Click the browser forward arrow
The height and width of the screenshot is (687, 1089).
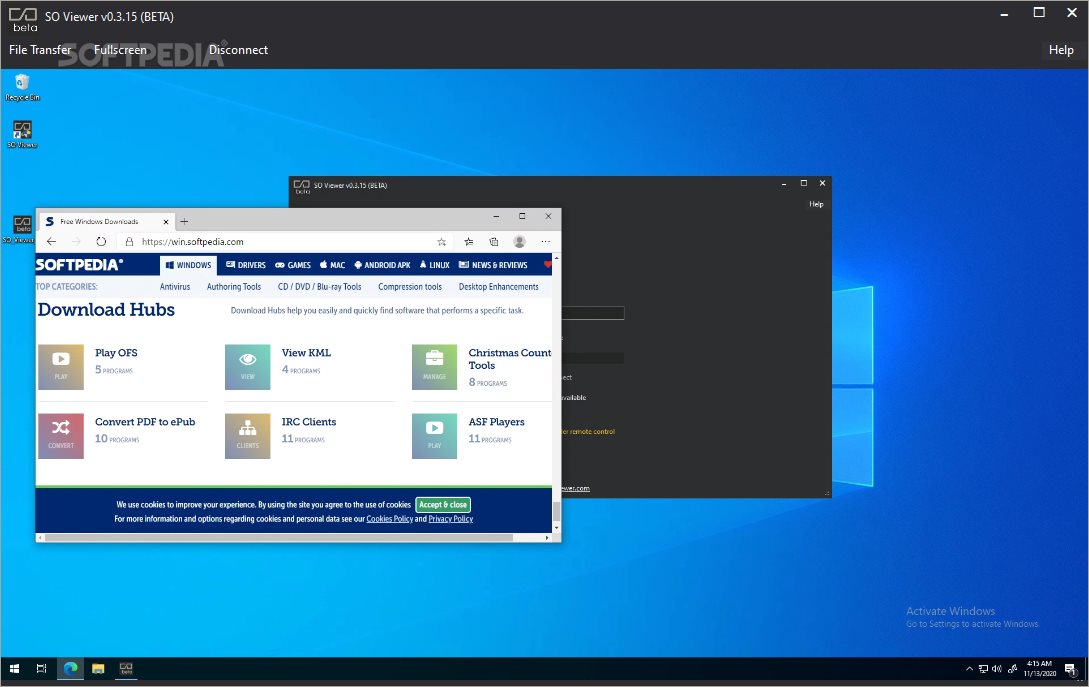click(x=76, y=242)
